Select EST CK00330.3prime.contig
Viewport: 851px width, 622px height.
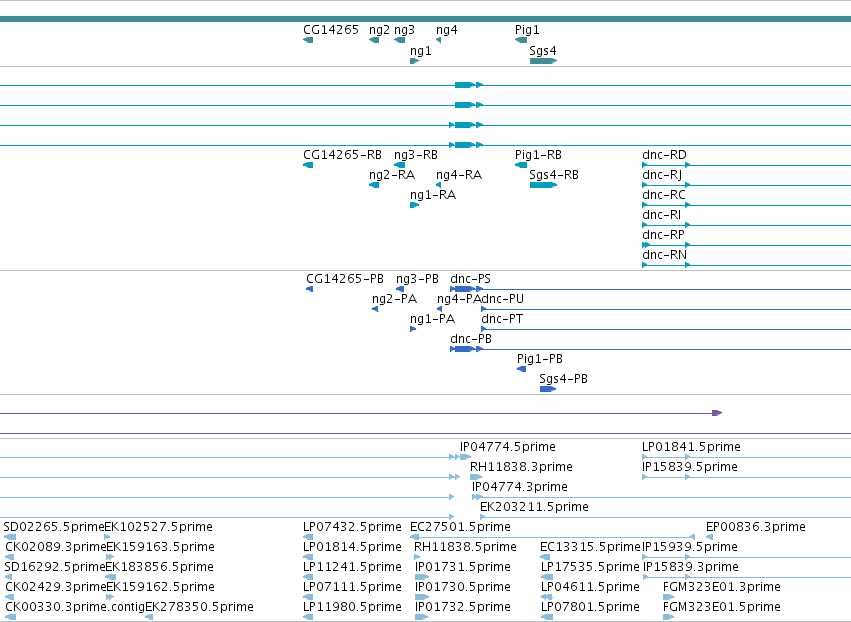(75, 607)
